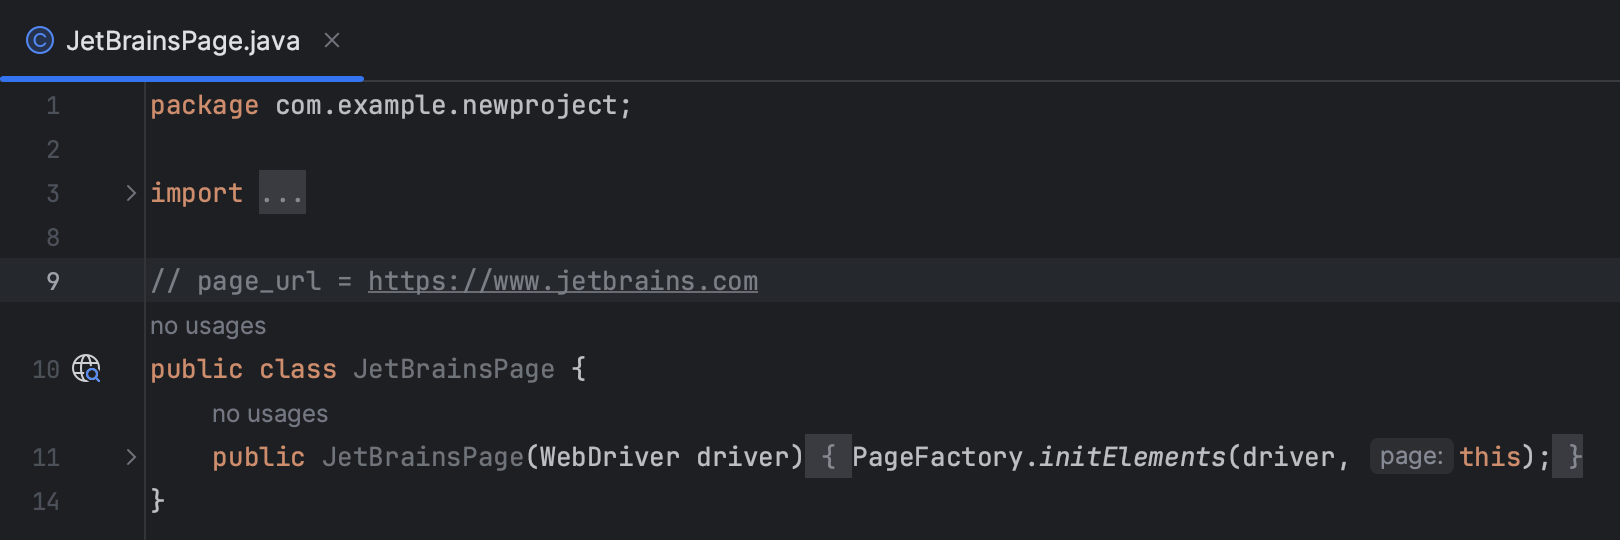This screenshot has width=1620, height=540.
Task: Expand the folded constructor chevron on line 11
Action: [131, 457]
